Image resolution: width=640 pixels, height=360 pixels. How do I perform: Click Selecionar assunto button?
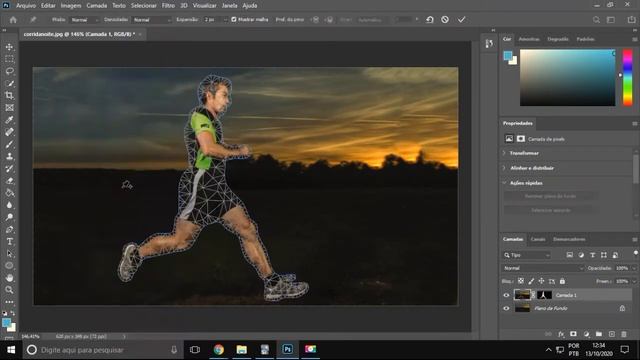point(550,210)
